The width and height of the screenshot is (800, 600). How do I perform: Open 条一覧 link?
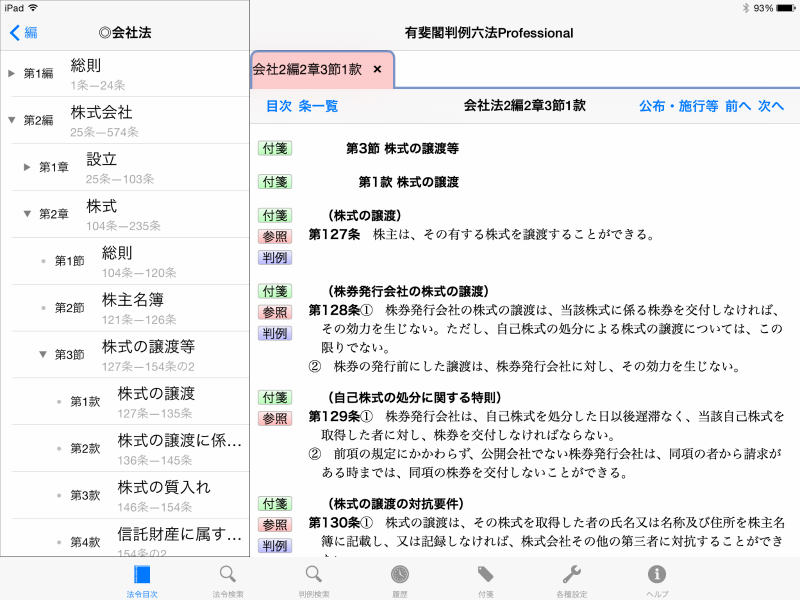tap(318, 106)
